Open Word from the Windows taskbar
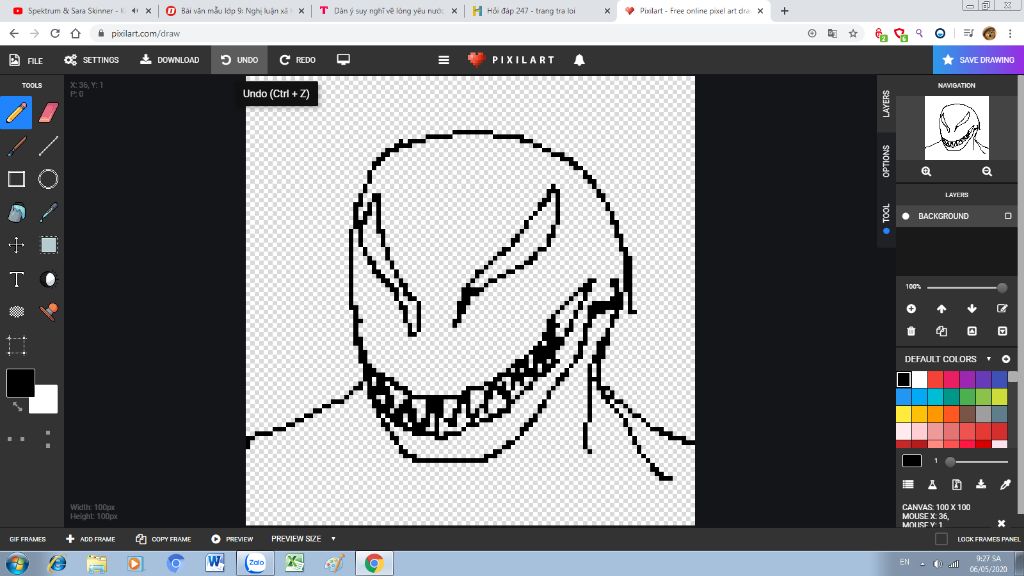Screen dimensions: 1024x576 [215, 563]
